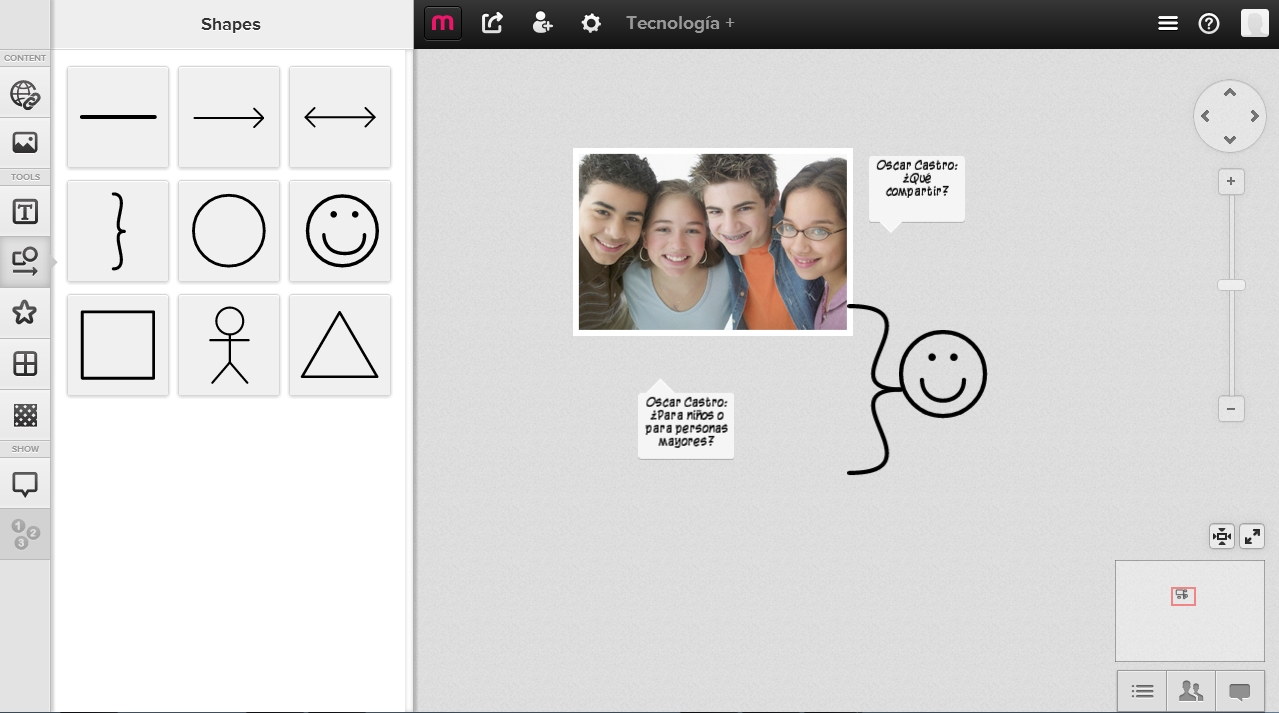The height and width of the screenshot is (713, 1279).
Task: Open the collaborators tab at bottom right
Action: point(1191,691)
